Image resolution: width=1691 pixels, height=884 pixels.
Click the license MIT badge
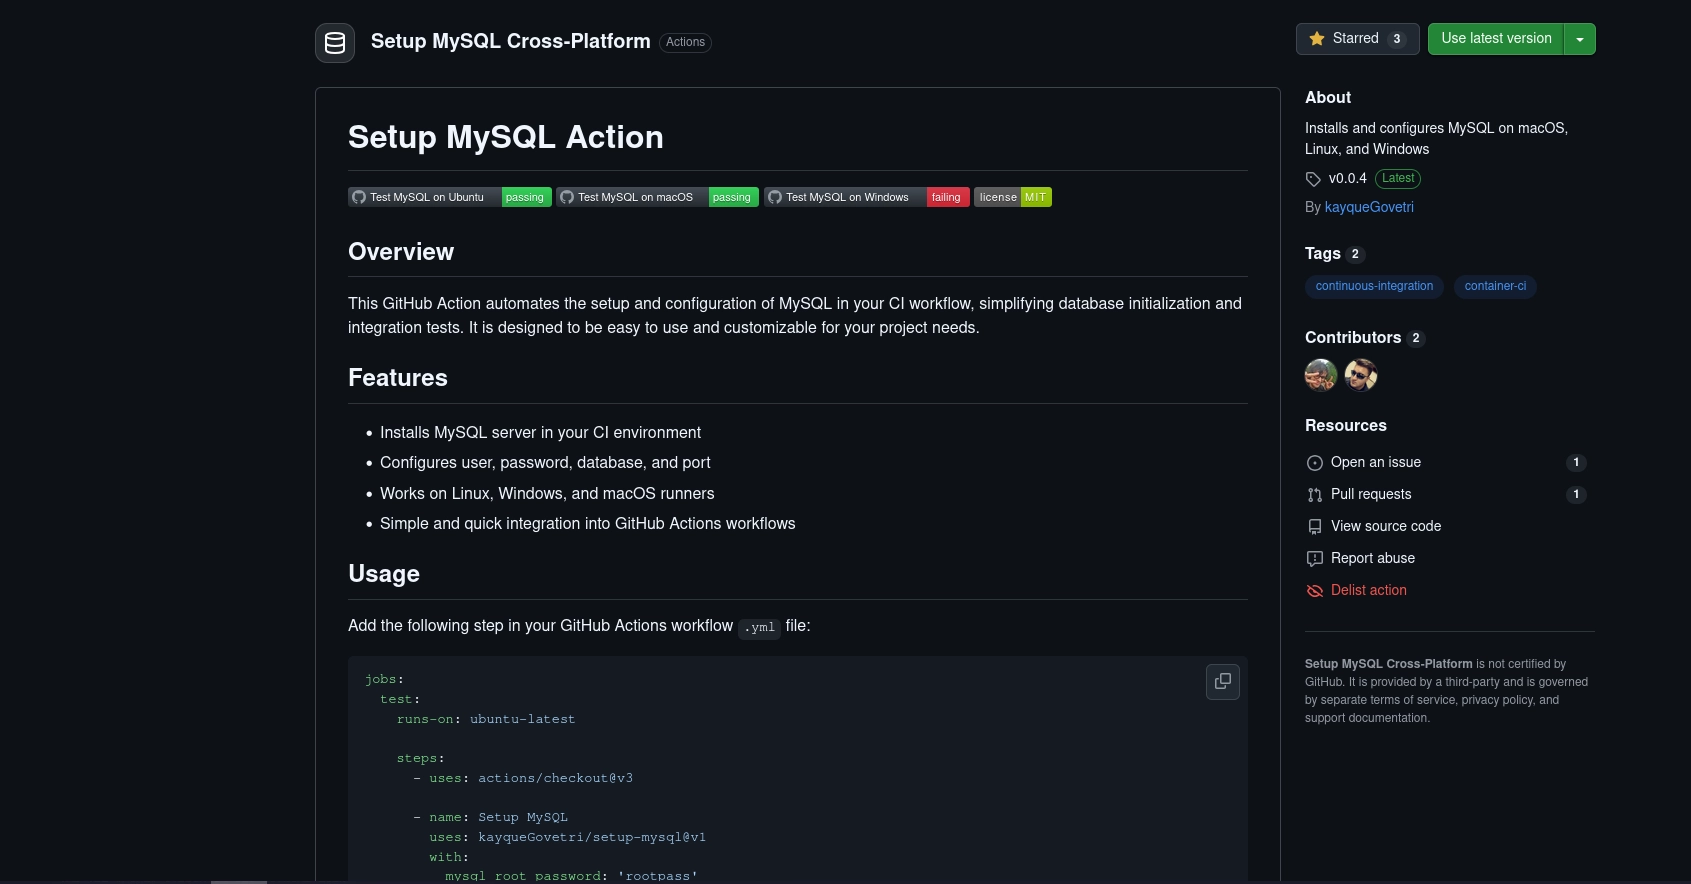[x=1013, y=197]
